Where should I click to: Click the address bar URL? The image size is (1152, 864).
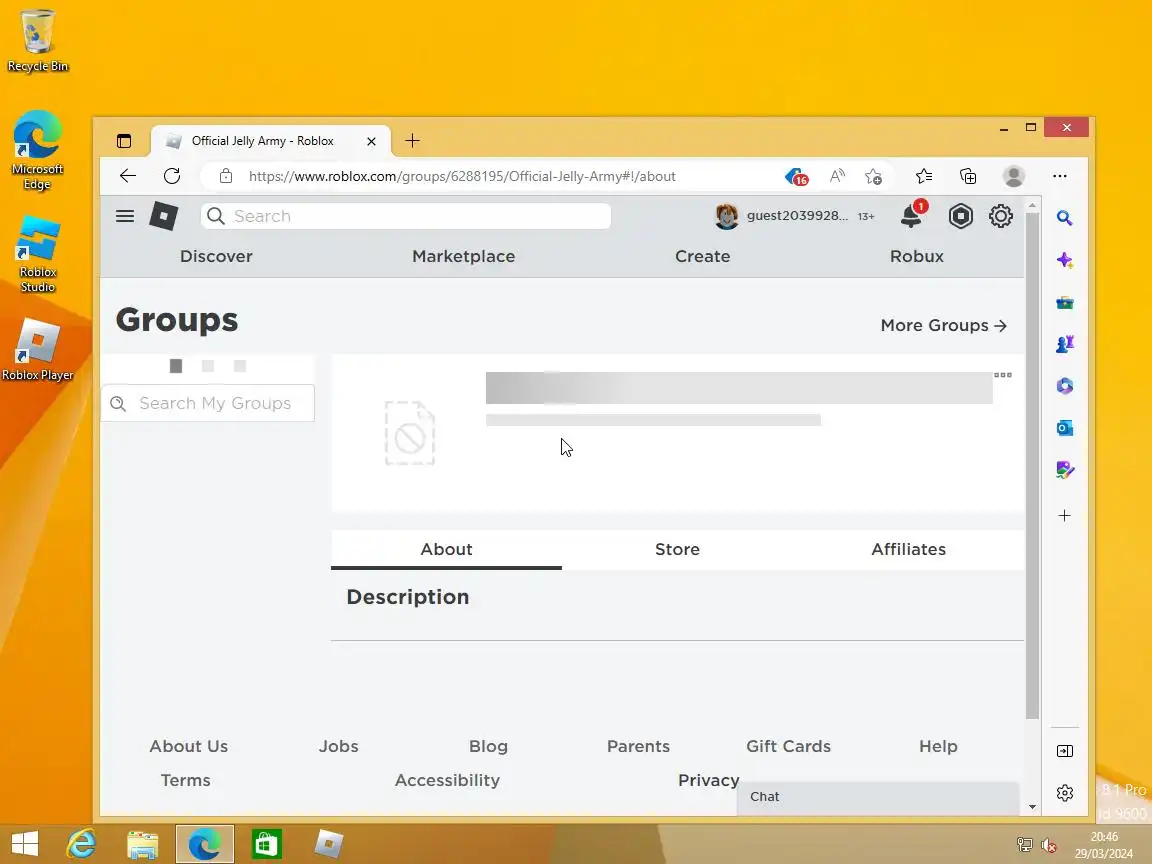(x=462, y=176)
